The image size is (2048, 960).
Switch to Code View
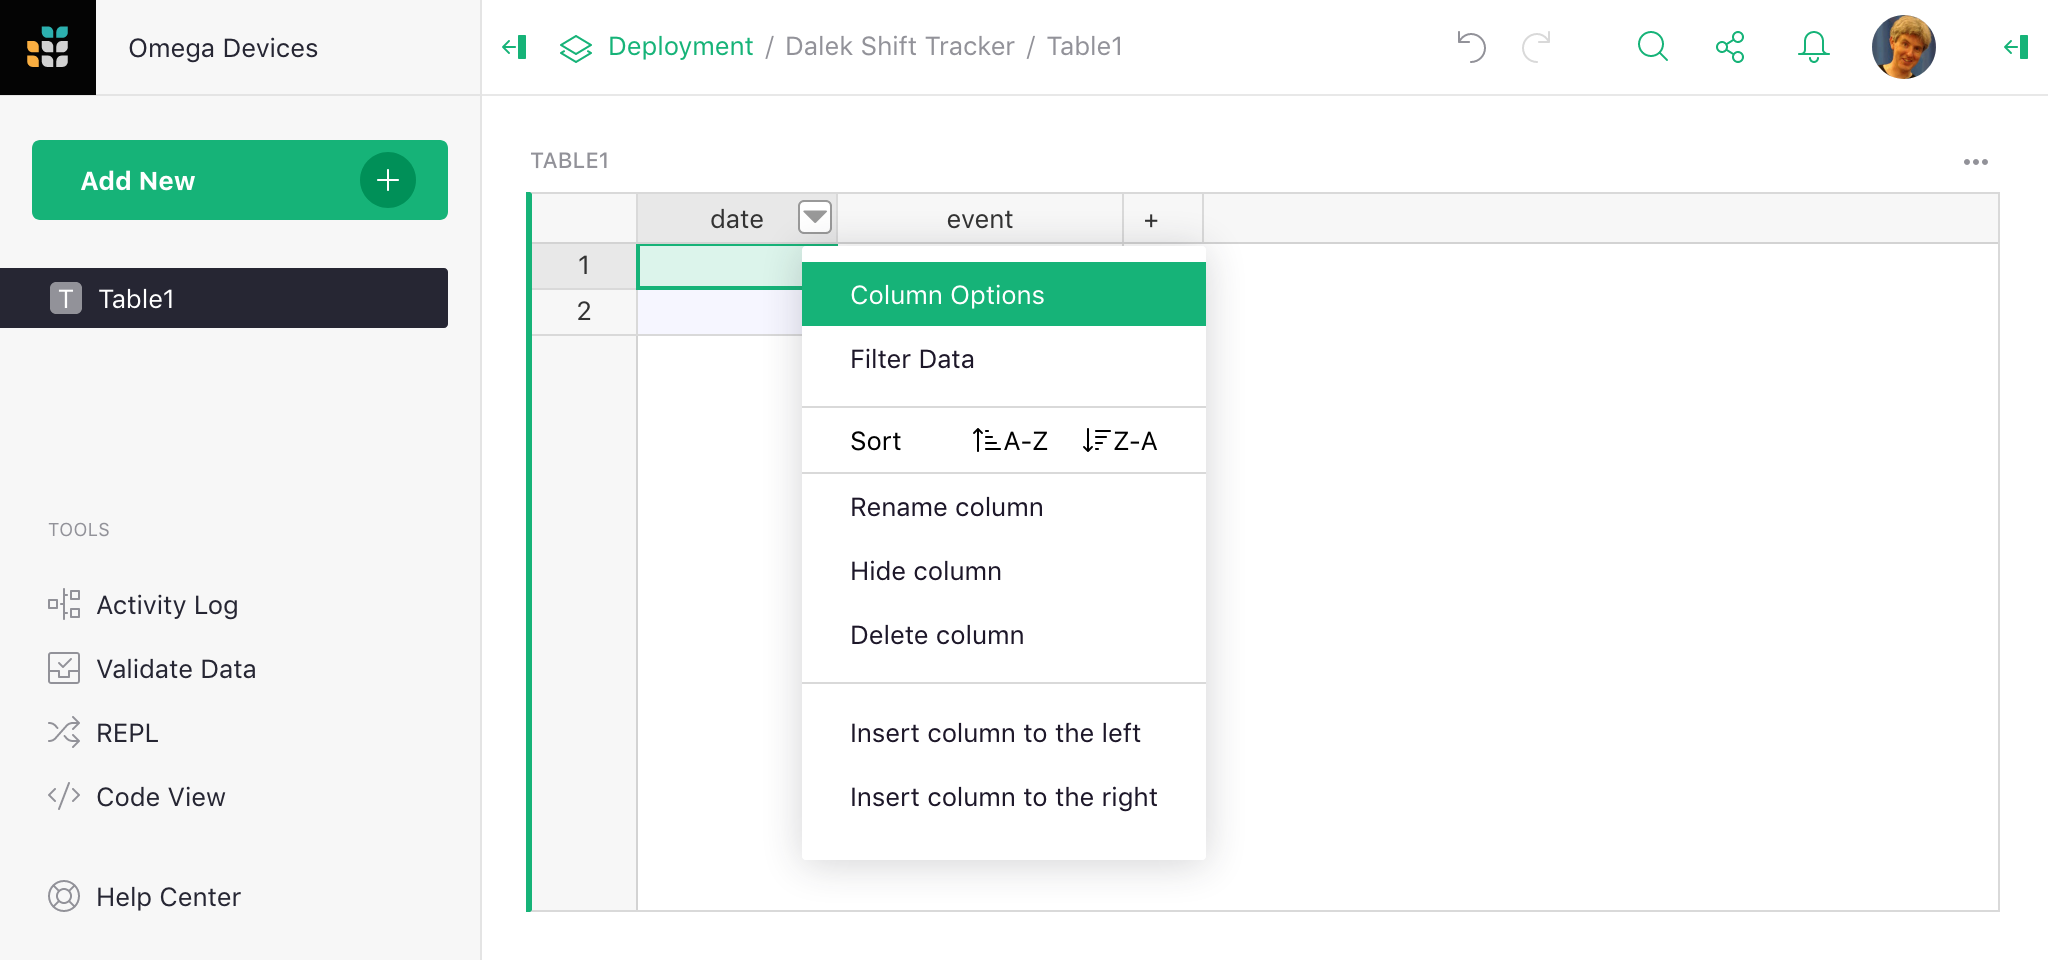pyautogui.click(x=159, y=796)
